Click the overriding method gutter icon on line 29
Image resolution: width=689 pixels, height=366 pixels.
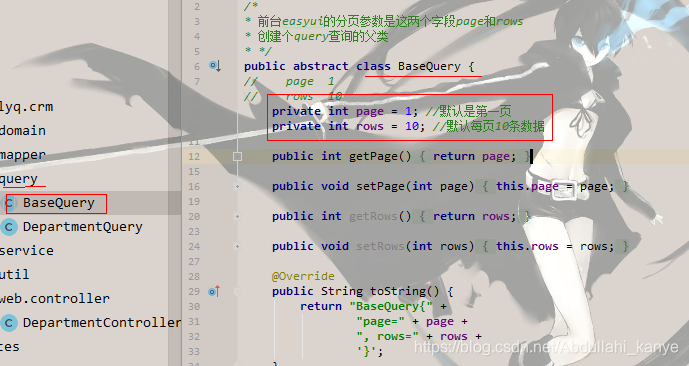(214, 291)
